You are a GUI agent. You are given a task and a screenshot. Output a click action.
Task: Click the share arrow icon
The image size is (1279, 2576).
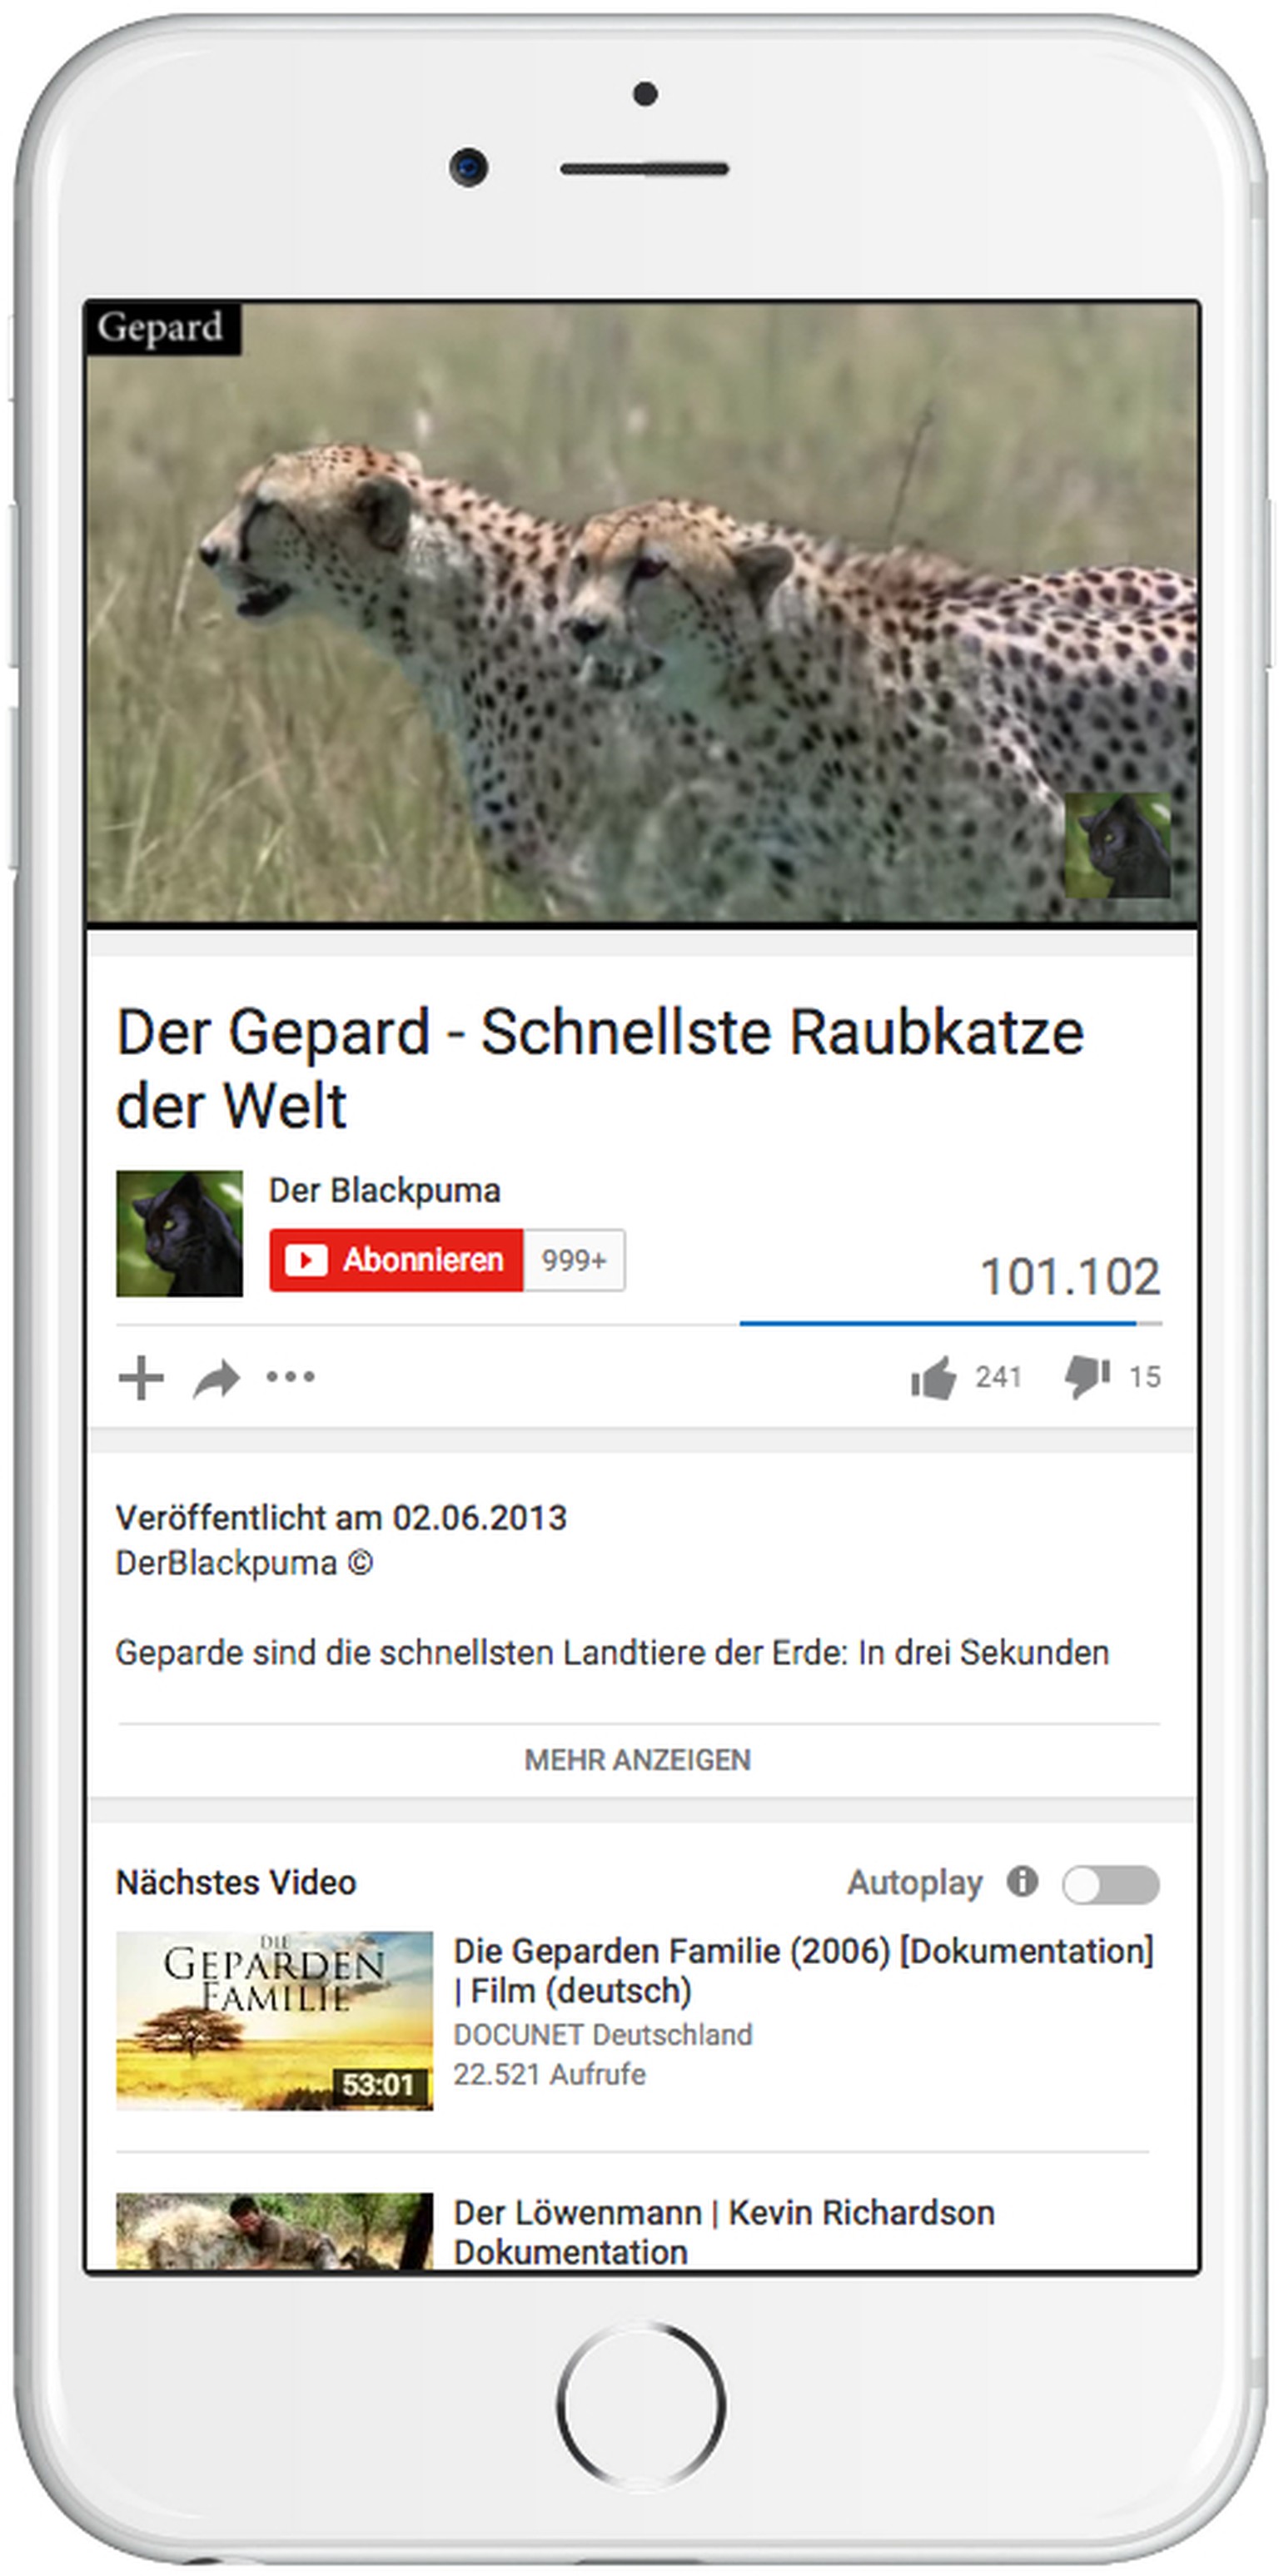(217, 1378)
